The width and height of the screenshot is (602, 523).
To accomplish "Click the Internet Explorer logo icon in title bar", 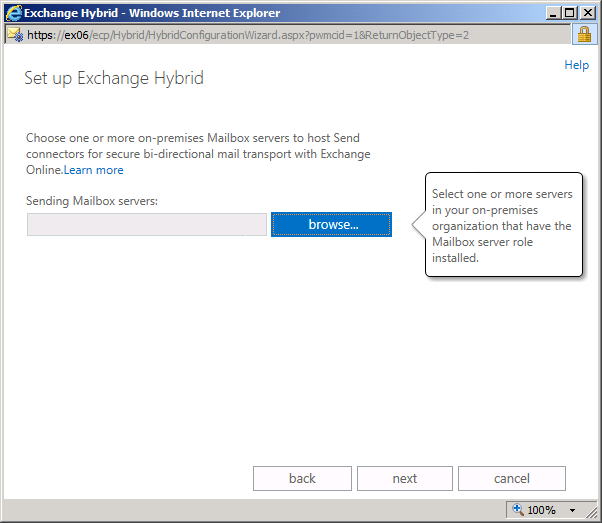I will pyautogui.click(x=14, y=13).
